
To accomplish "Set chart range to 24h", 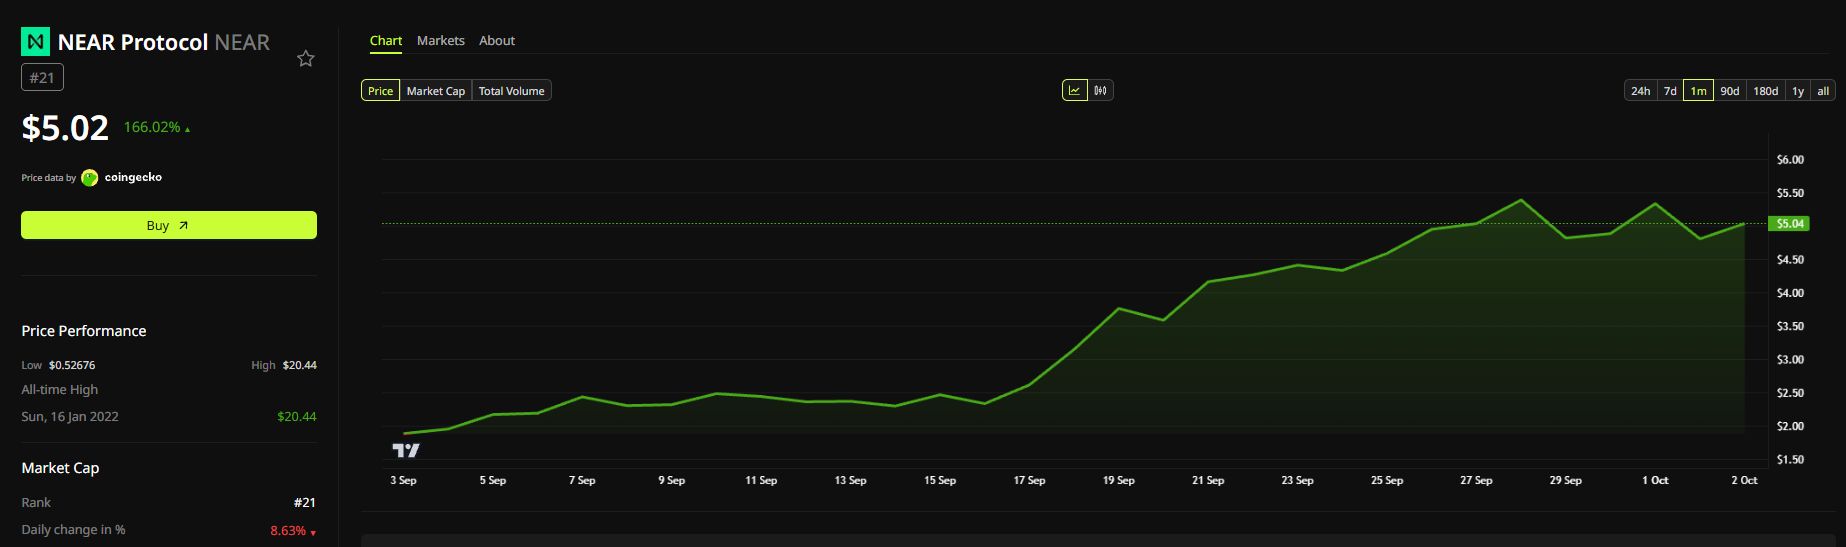I will [1641, 91].
